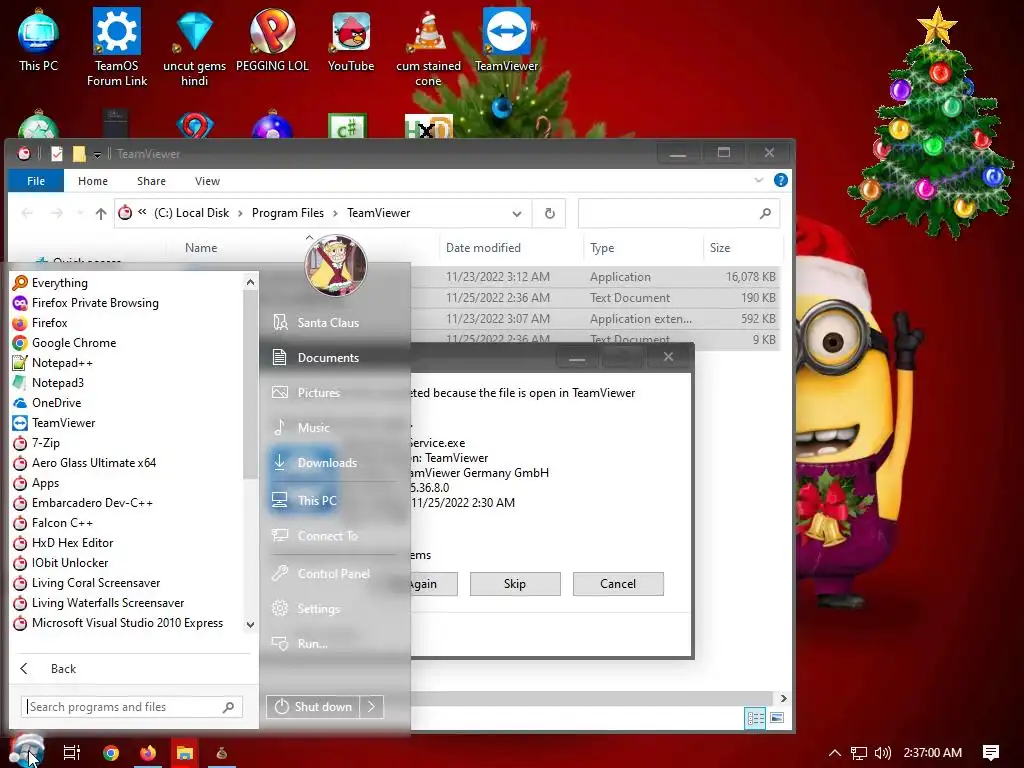Open the Shut down options arrow
This screenshot has width=1024, height=768.
tap(372, 707)
